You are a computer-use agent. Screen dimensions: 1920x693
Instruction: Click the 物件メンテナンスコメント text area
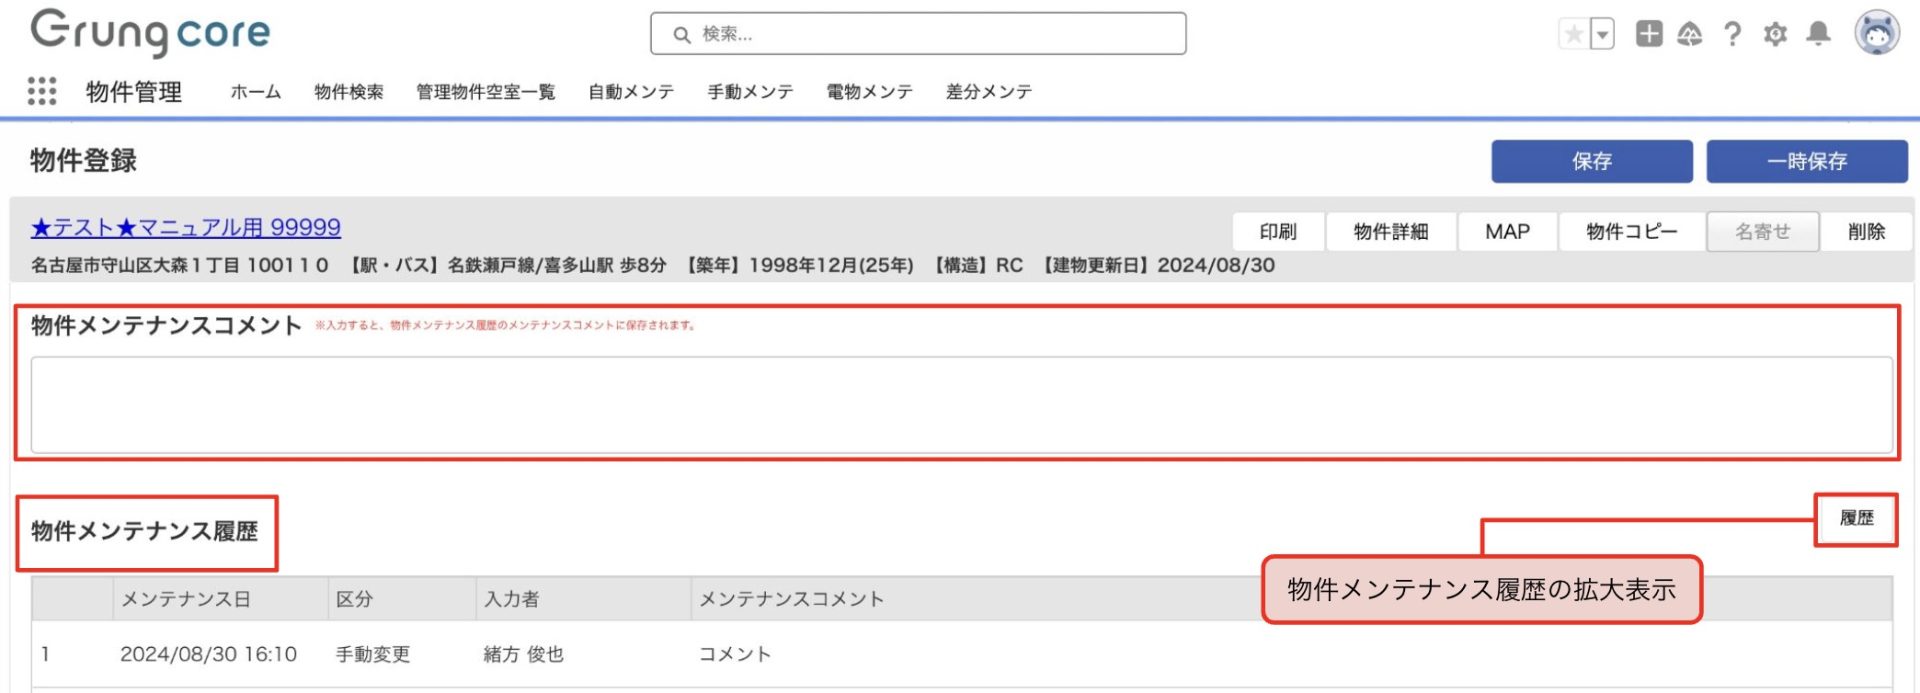[960, 405]
